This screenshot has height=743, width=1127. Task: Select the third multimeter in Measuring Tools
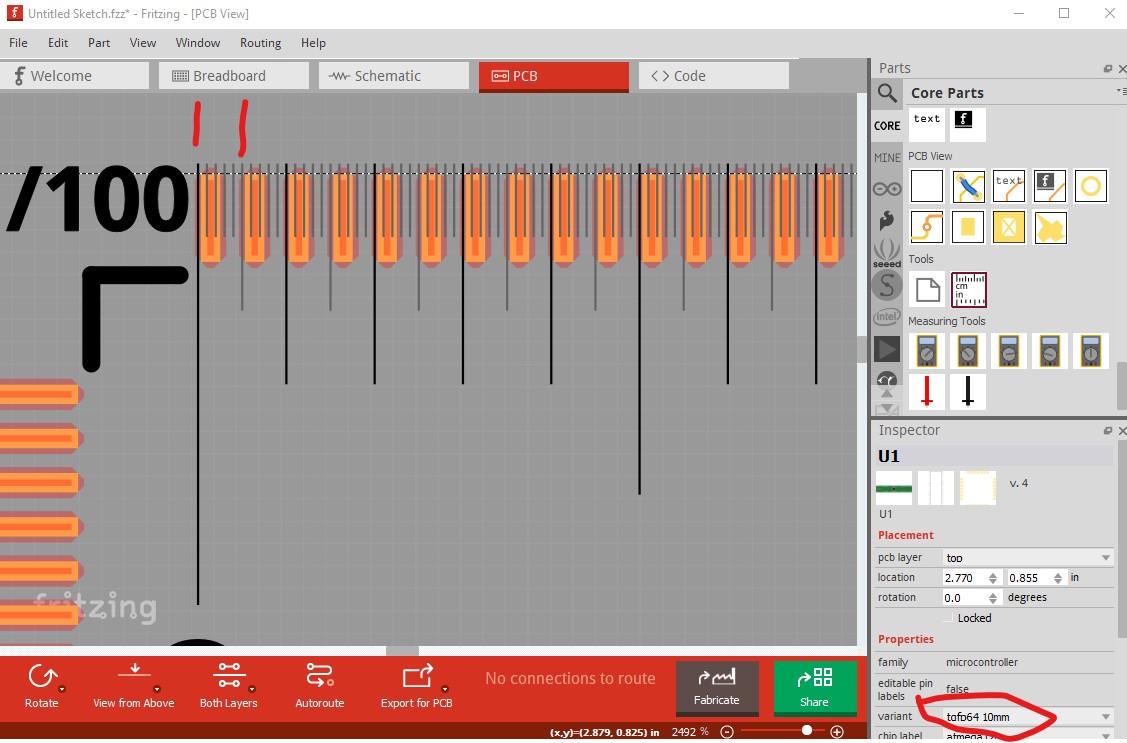click(x=1008, y=351)
